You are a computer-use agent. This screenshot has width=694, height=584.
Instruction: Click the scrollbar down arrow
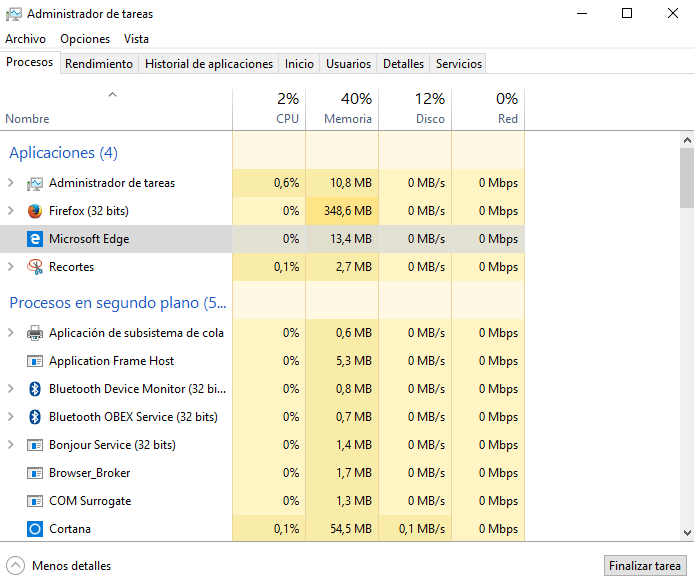click(x=687, y=533)
